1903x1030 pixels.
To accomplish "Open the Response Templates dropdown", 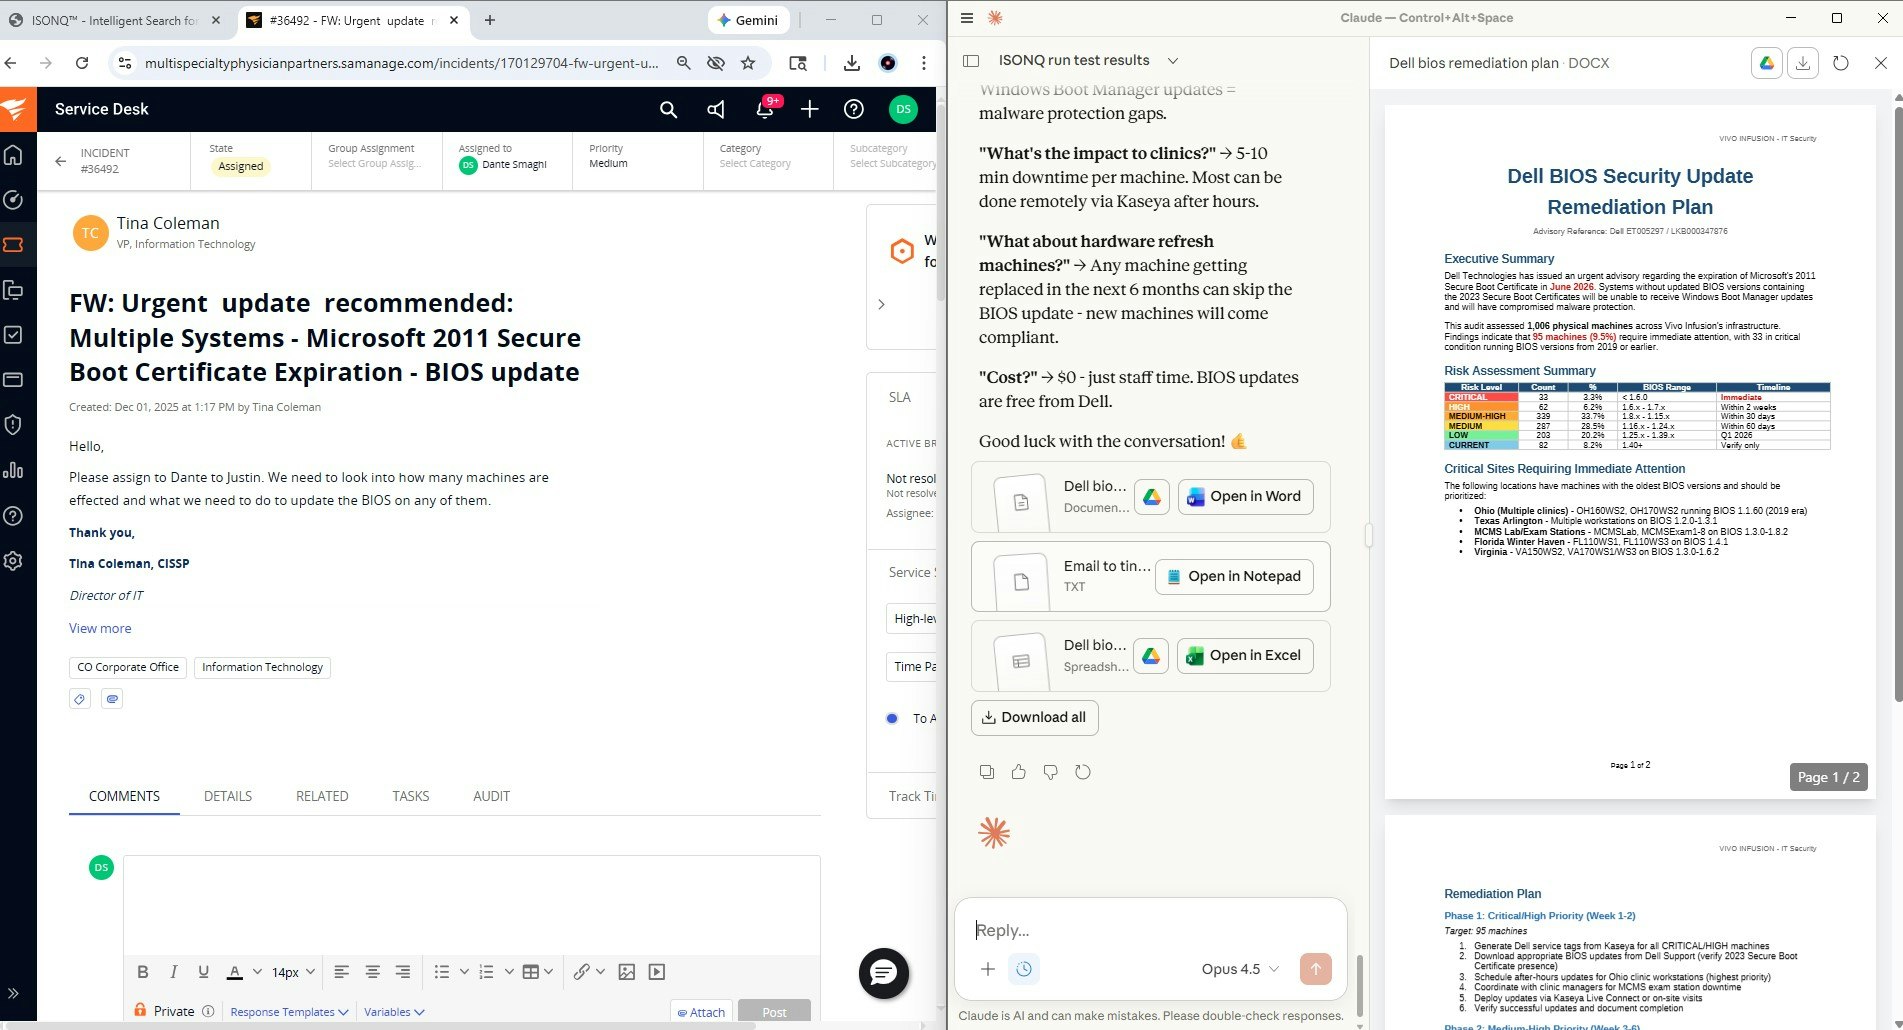I will [289, 1012].
